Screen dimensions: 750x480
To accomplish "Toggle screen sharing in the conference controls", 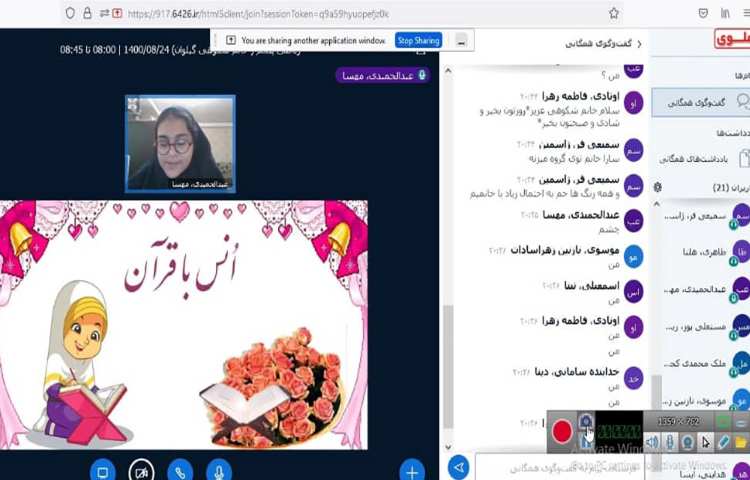I will coord(102,472).
